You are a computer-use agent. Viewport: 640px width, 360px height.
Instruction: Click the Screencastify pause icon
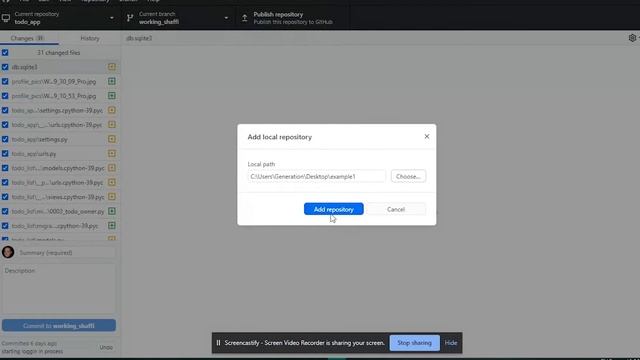click(218, 343)
